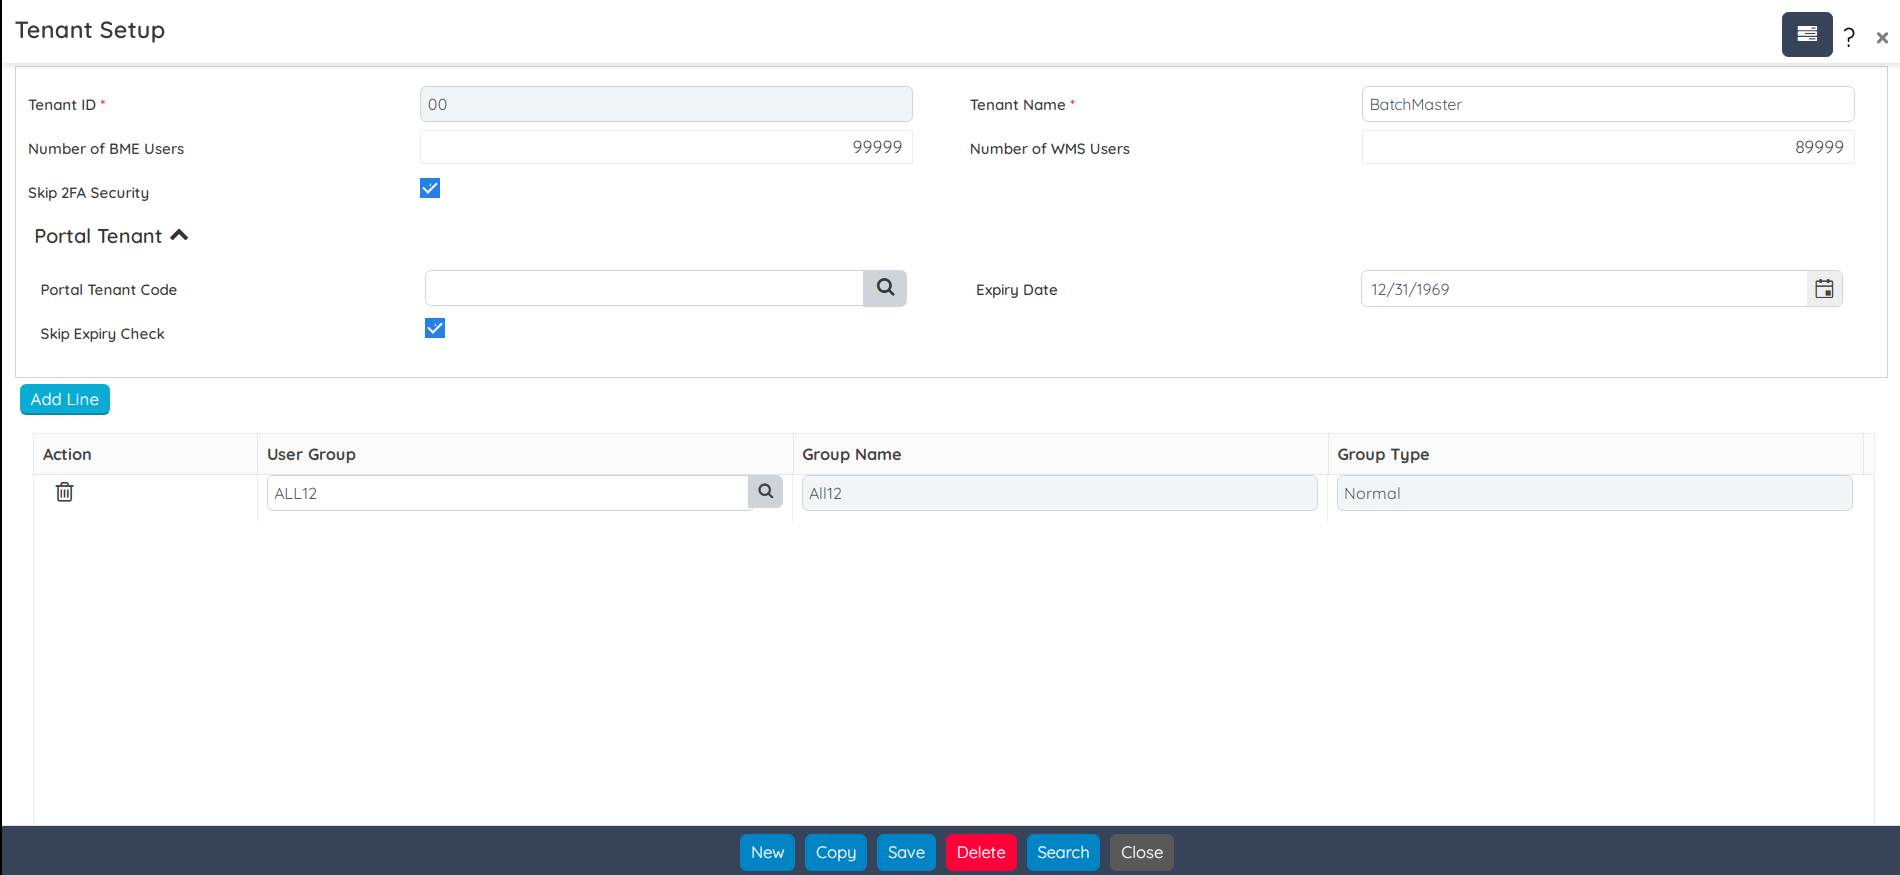The image size is (1900, 875).
Task: Open the Expiry Date calendar picker
Action: 1824,289
